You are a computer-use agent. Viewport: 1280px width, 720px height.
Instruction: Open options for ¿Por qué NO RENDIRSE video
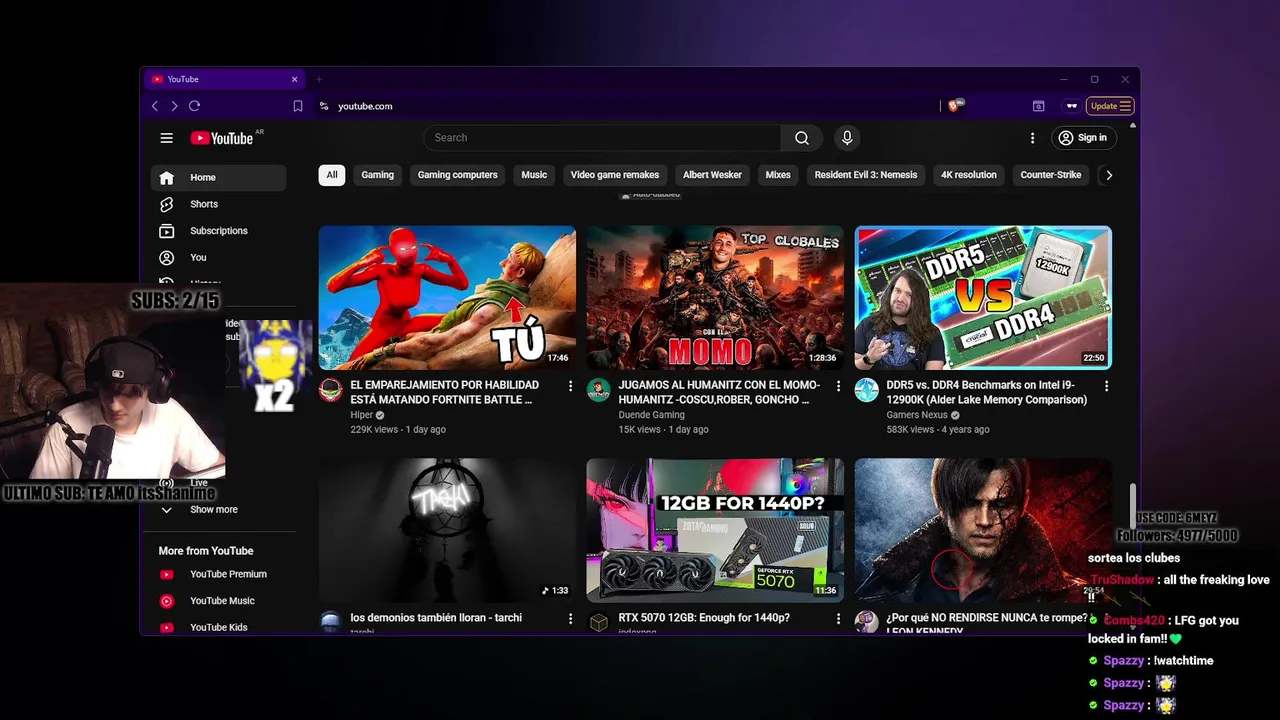[x=1106, y=619]
